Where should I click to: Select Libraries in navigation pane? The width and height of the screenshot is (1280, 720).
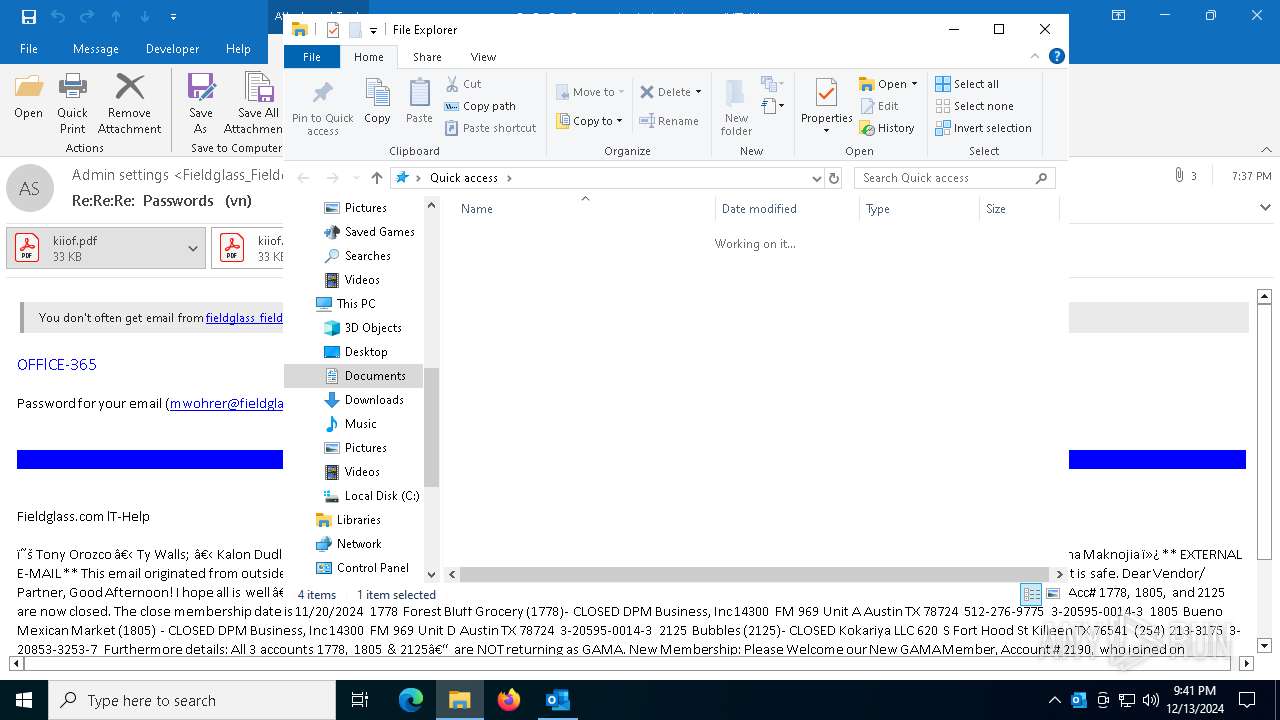click(x=348, y=520)
